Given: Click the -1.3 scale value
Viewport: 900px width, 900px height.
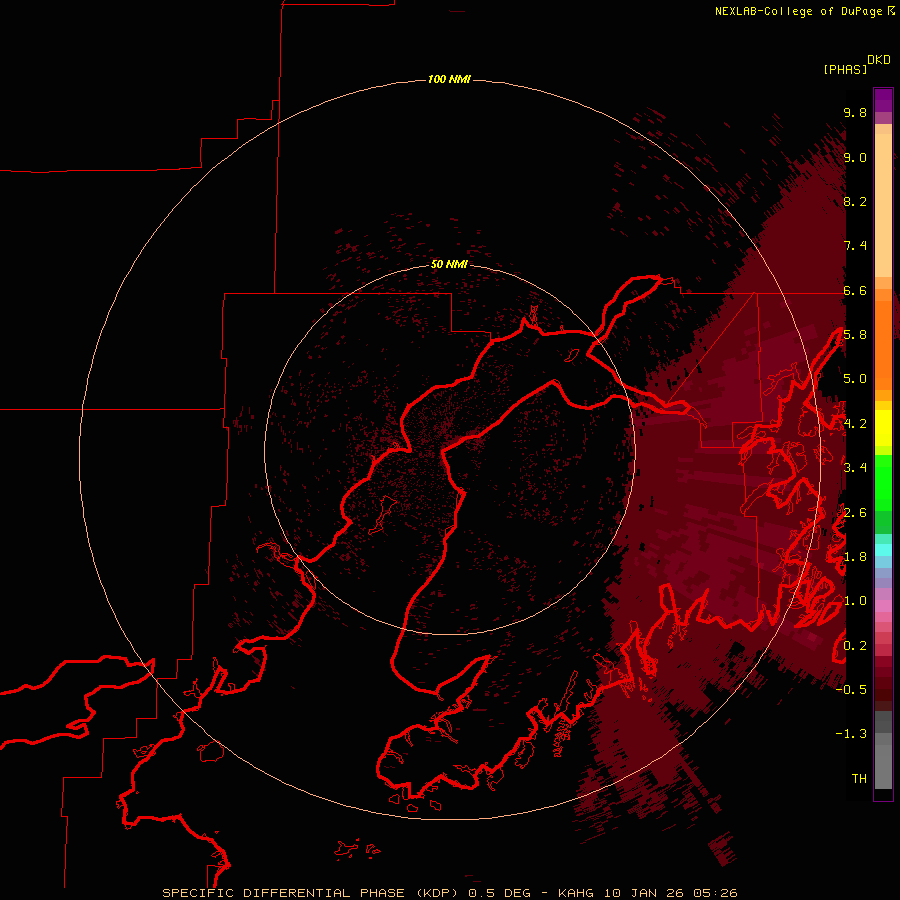Looking at the screenshot, I should (851, 734).
